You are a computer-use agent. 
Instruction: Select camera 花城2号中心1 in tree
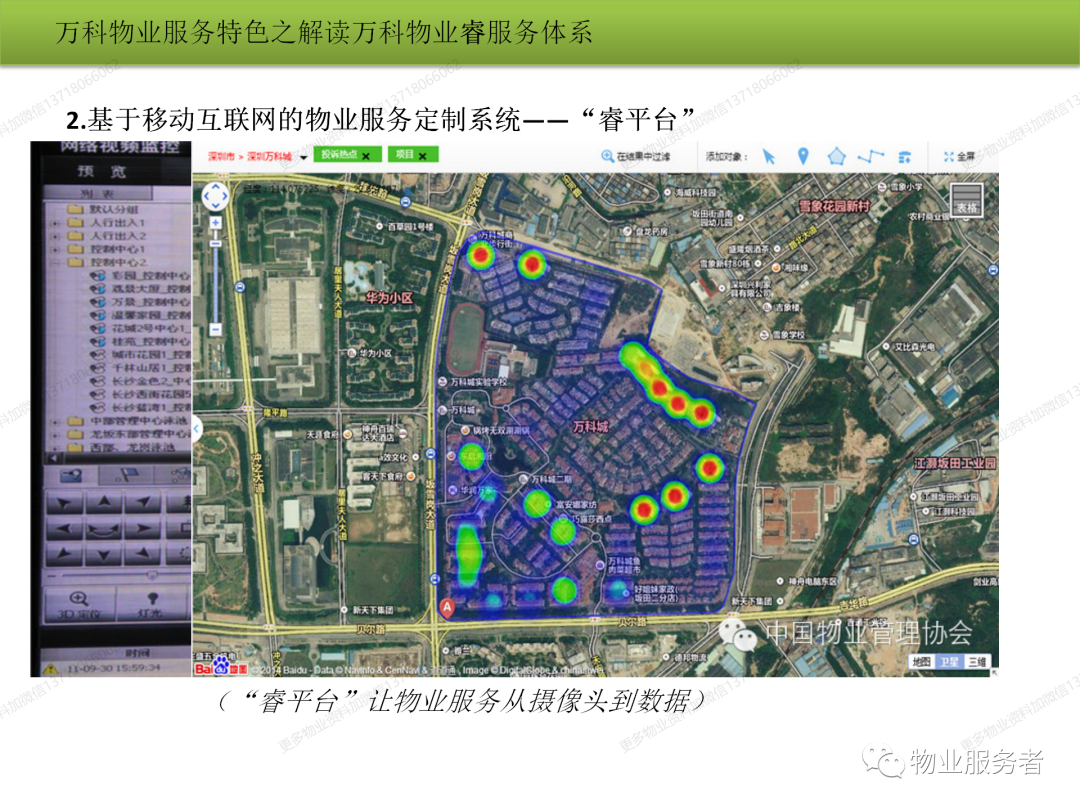[x=141, y=329]
